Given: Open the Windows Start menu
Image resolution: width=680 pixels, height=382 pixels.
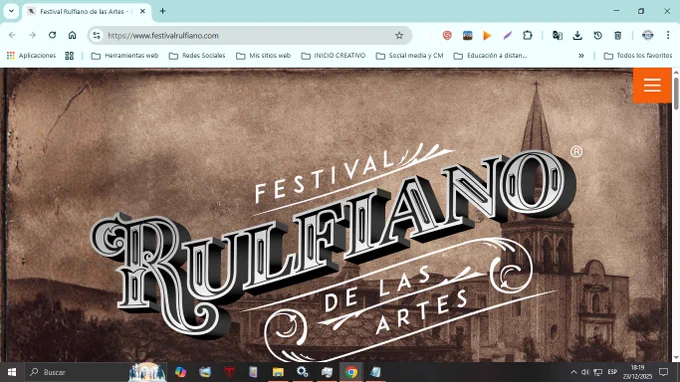Looking at the screenshot, I should pos(12,372).
